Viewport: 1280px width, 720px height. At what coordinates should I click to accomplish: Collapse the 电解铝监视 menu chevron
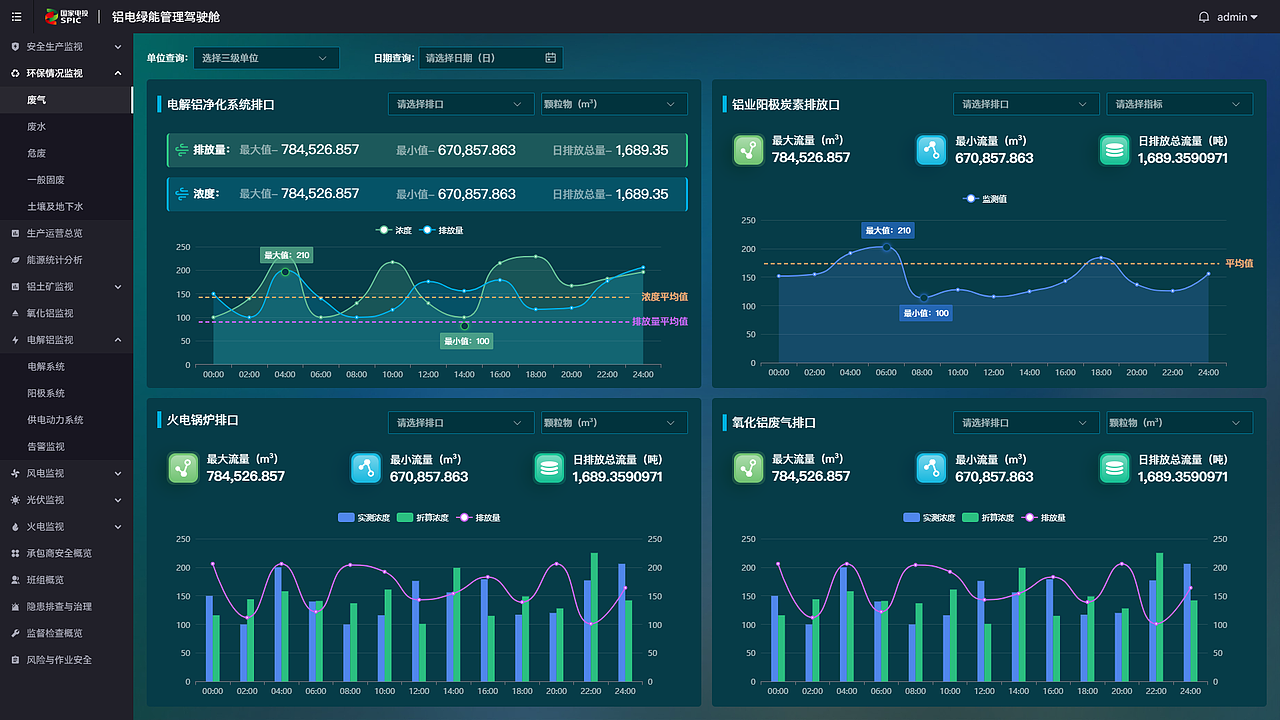click(118, 340)
